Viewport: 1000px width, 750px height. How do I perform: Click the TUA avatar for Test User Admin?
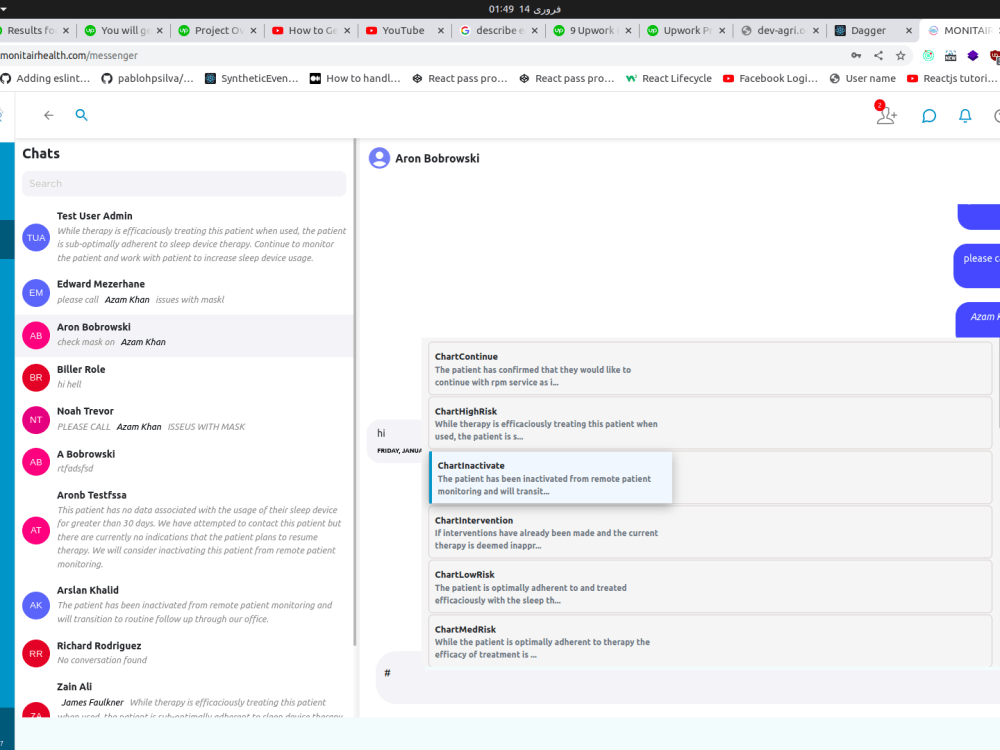pos(35,238)
